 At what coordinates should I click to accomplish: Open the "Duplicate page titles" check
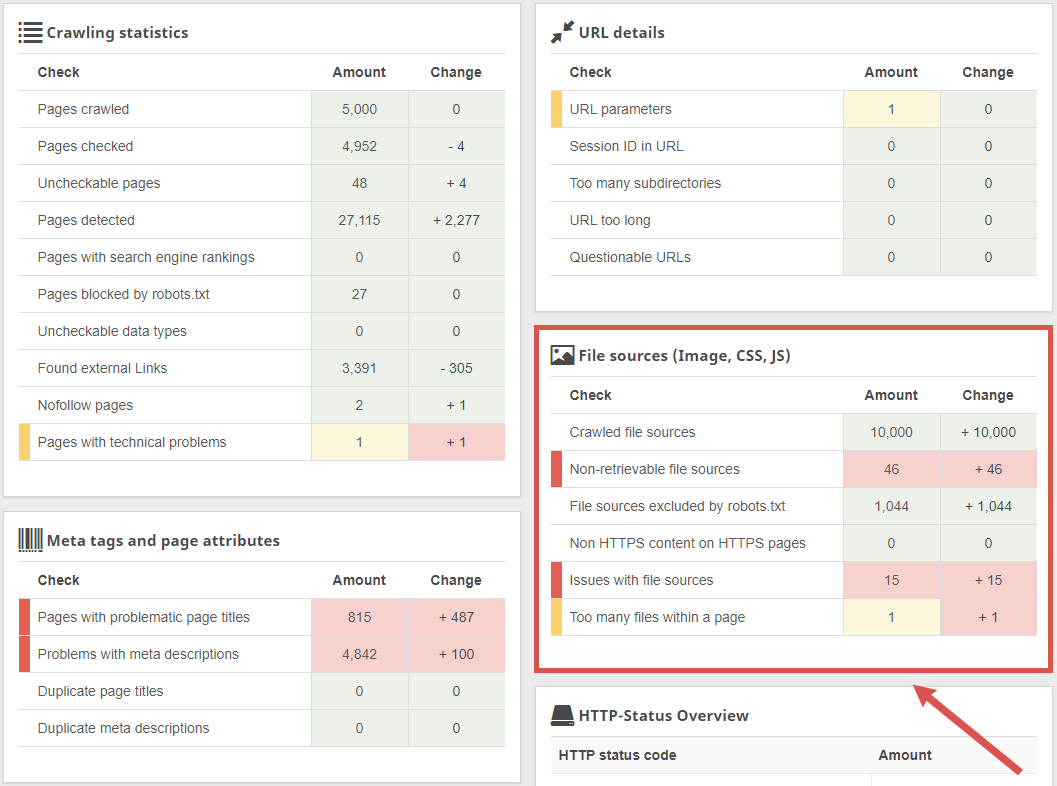100,692
